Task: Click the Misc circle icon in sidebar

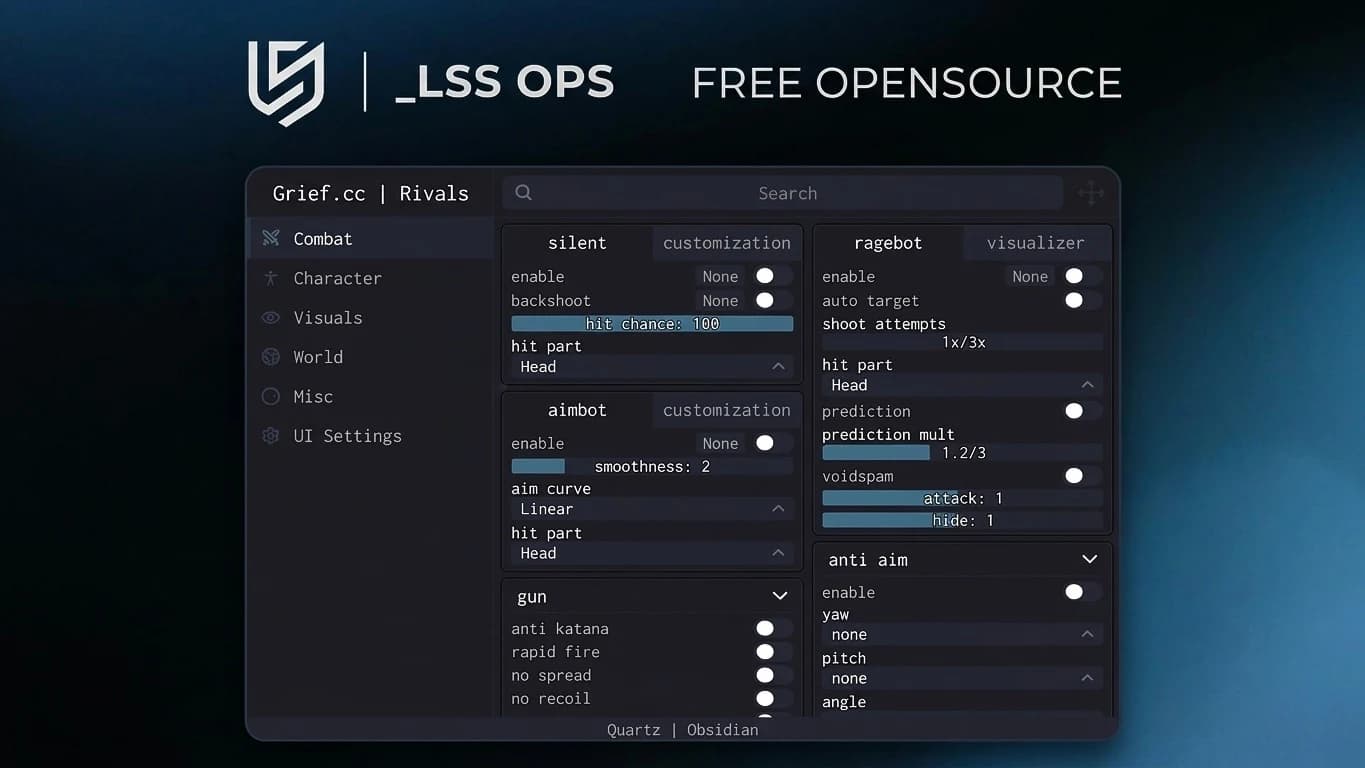Action: click(x=270, y=396)
